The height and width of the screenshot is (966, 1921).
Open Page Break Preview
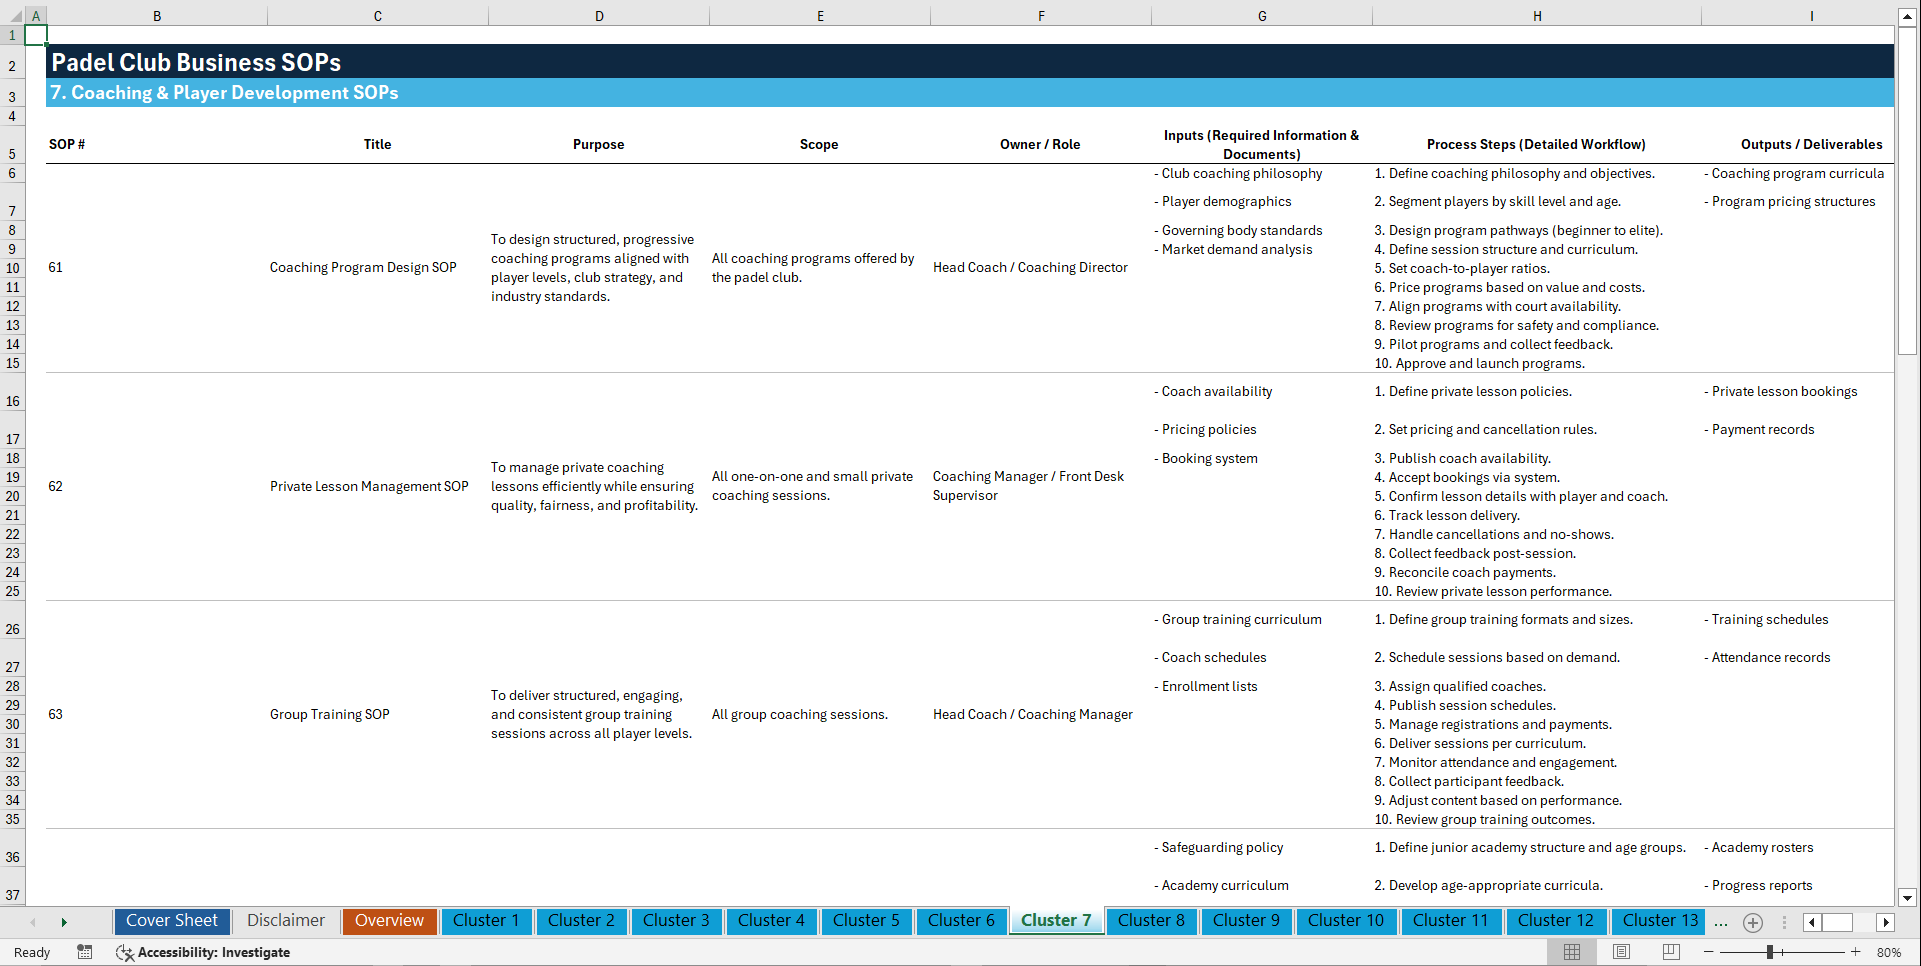[1670, 952]
